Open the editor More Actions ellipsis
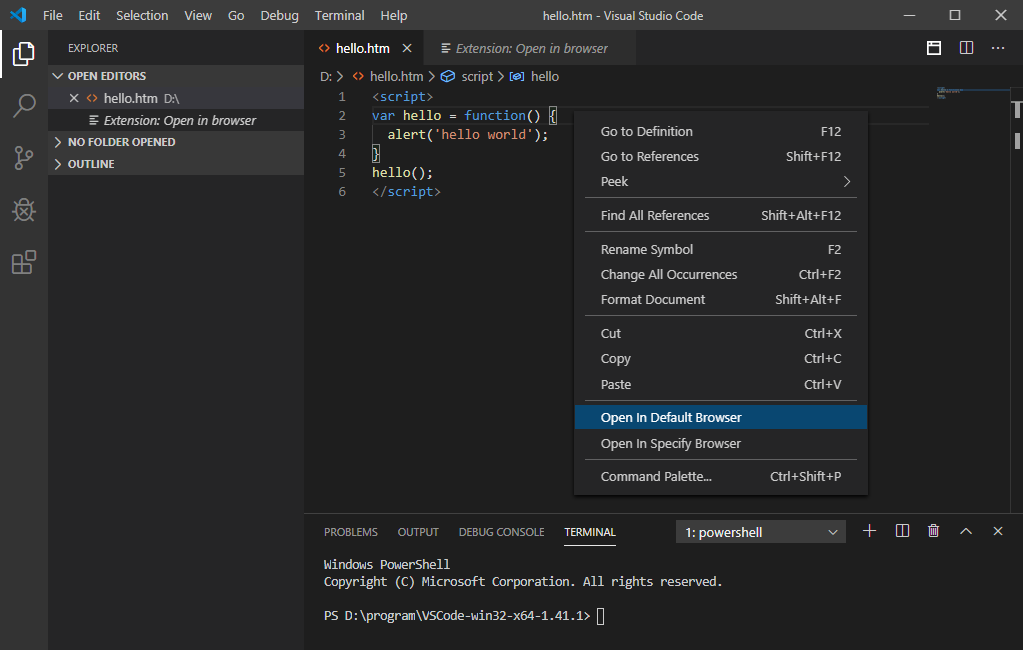 998,48
